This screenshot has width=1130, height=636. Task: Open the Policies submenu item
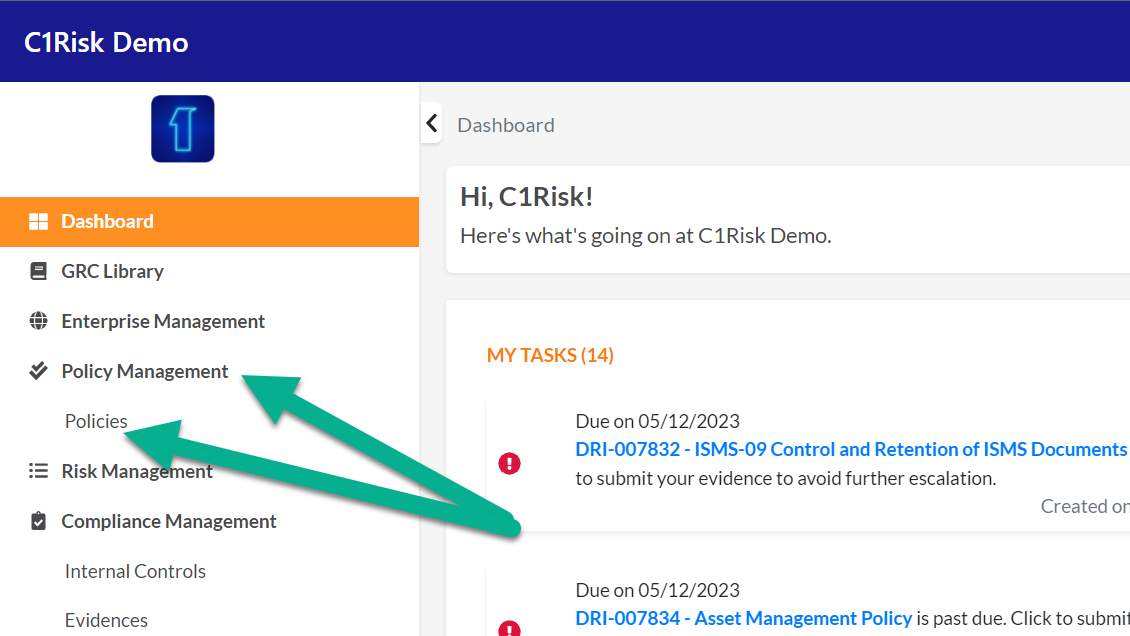(x=96, y=421)
